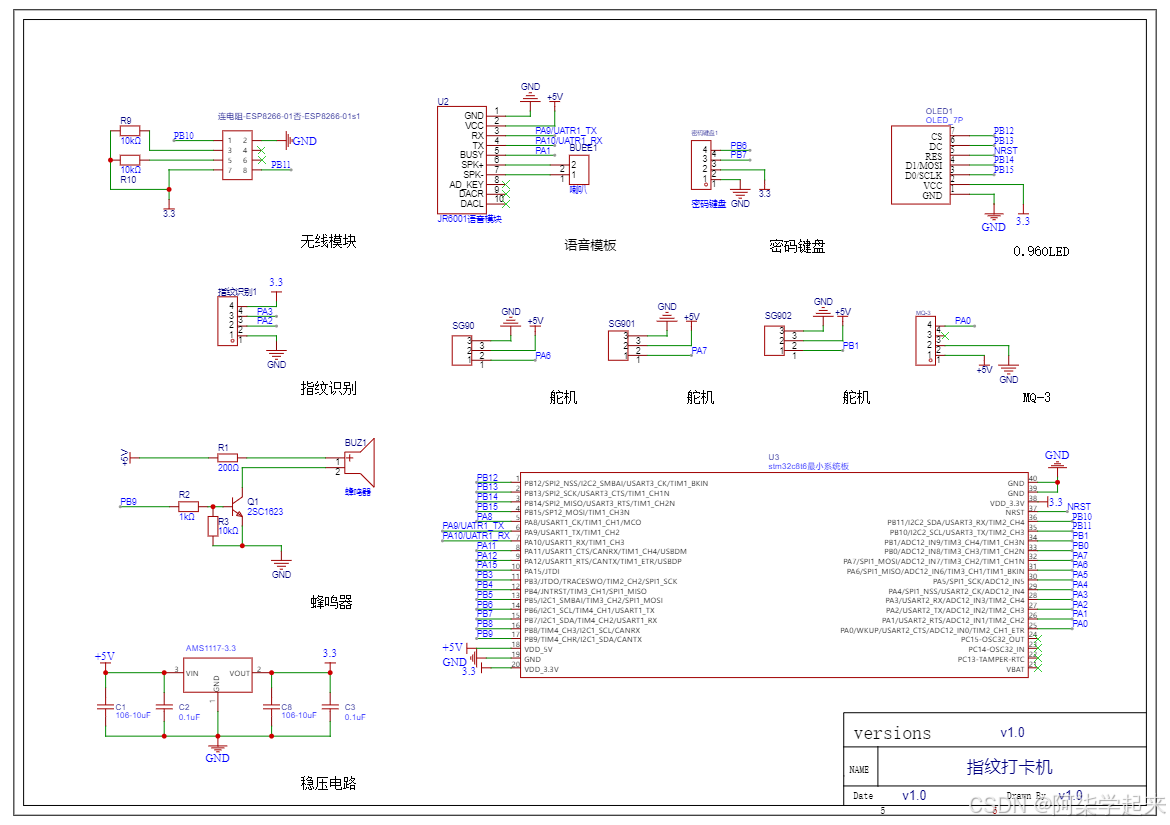Screen dimensions: 1170x825
Task: Click the PA1 net label on U2 BUSY pin
Action: click(542, 151)
